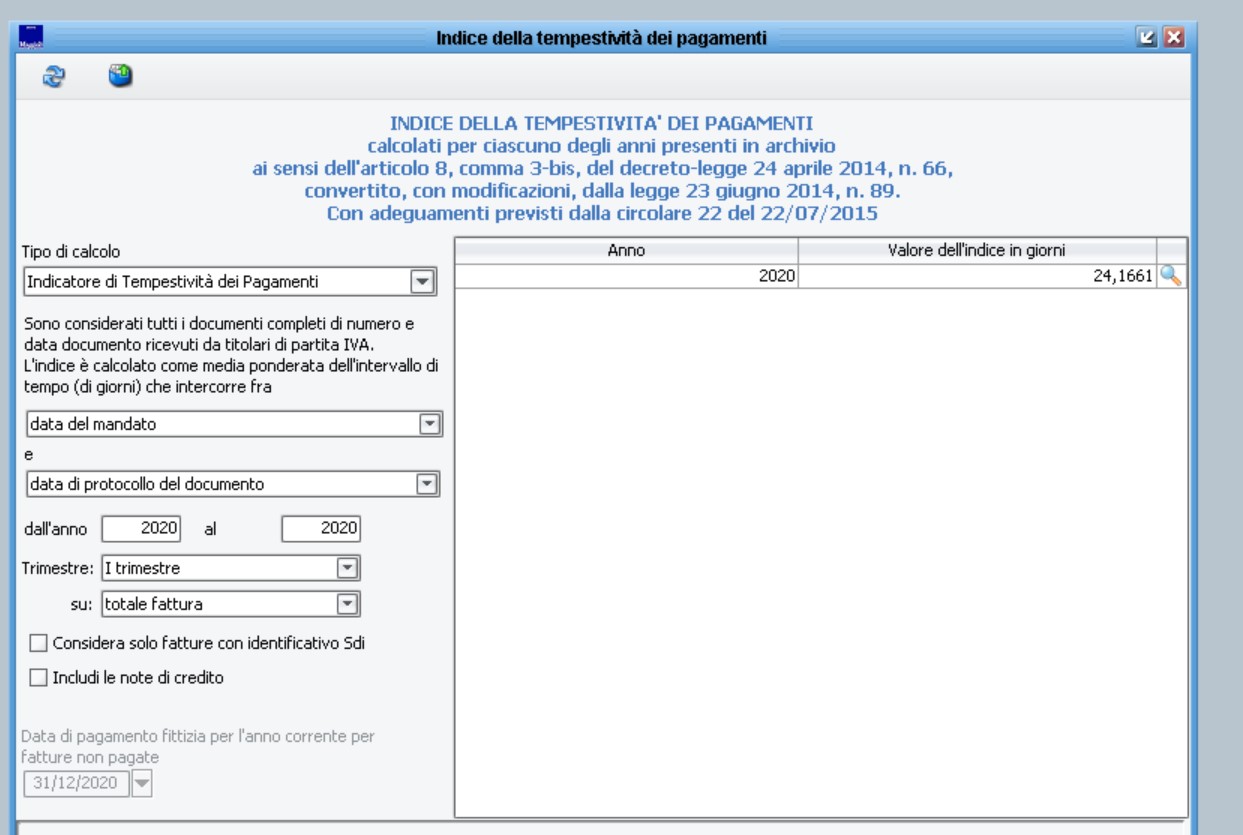Click the blue refresh arrows toolbar icon
The image size is (1243, 835).
tap(52, 77)
